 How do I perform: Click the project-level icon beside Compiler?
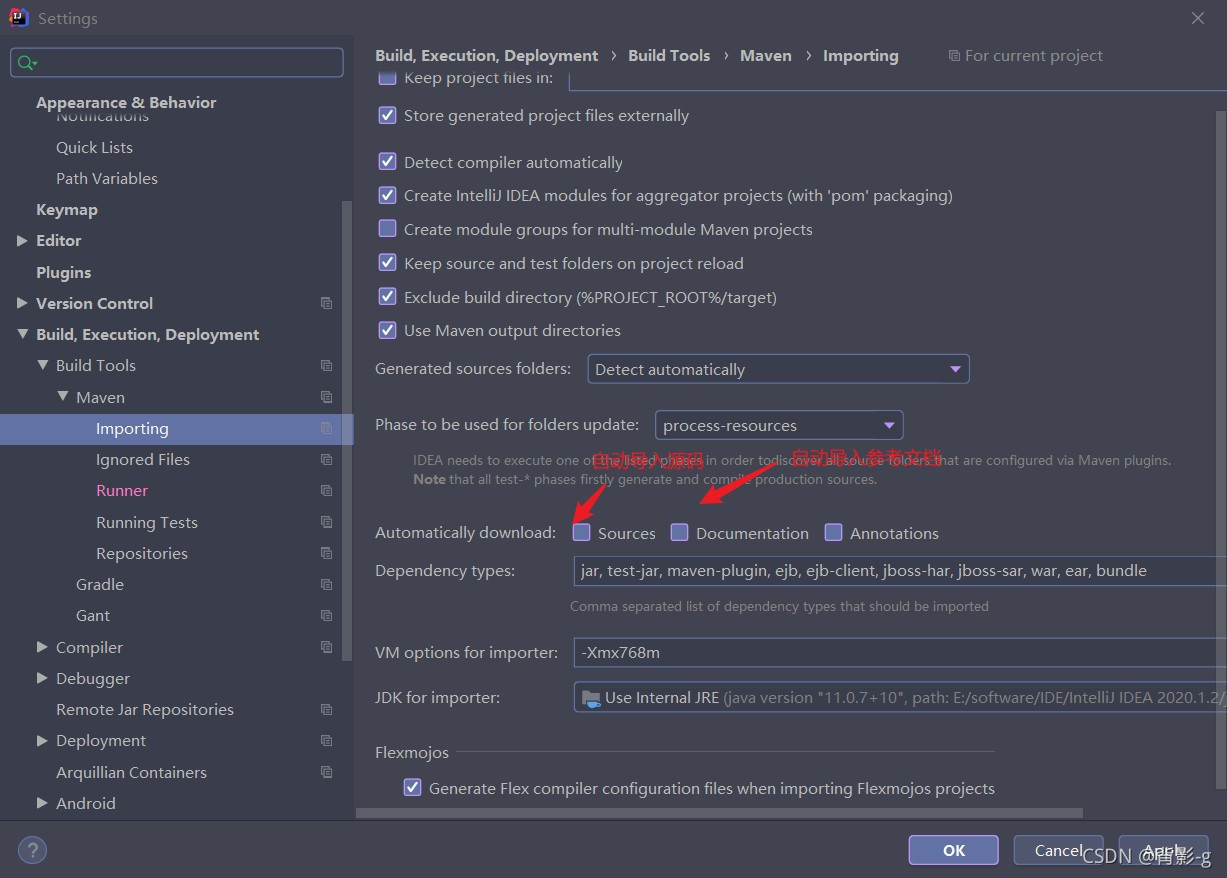click(326, 647)
